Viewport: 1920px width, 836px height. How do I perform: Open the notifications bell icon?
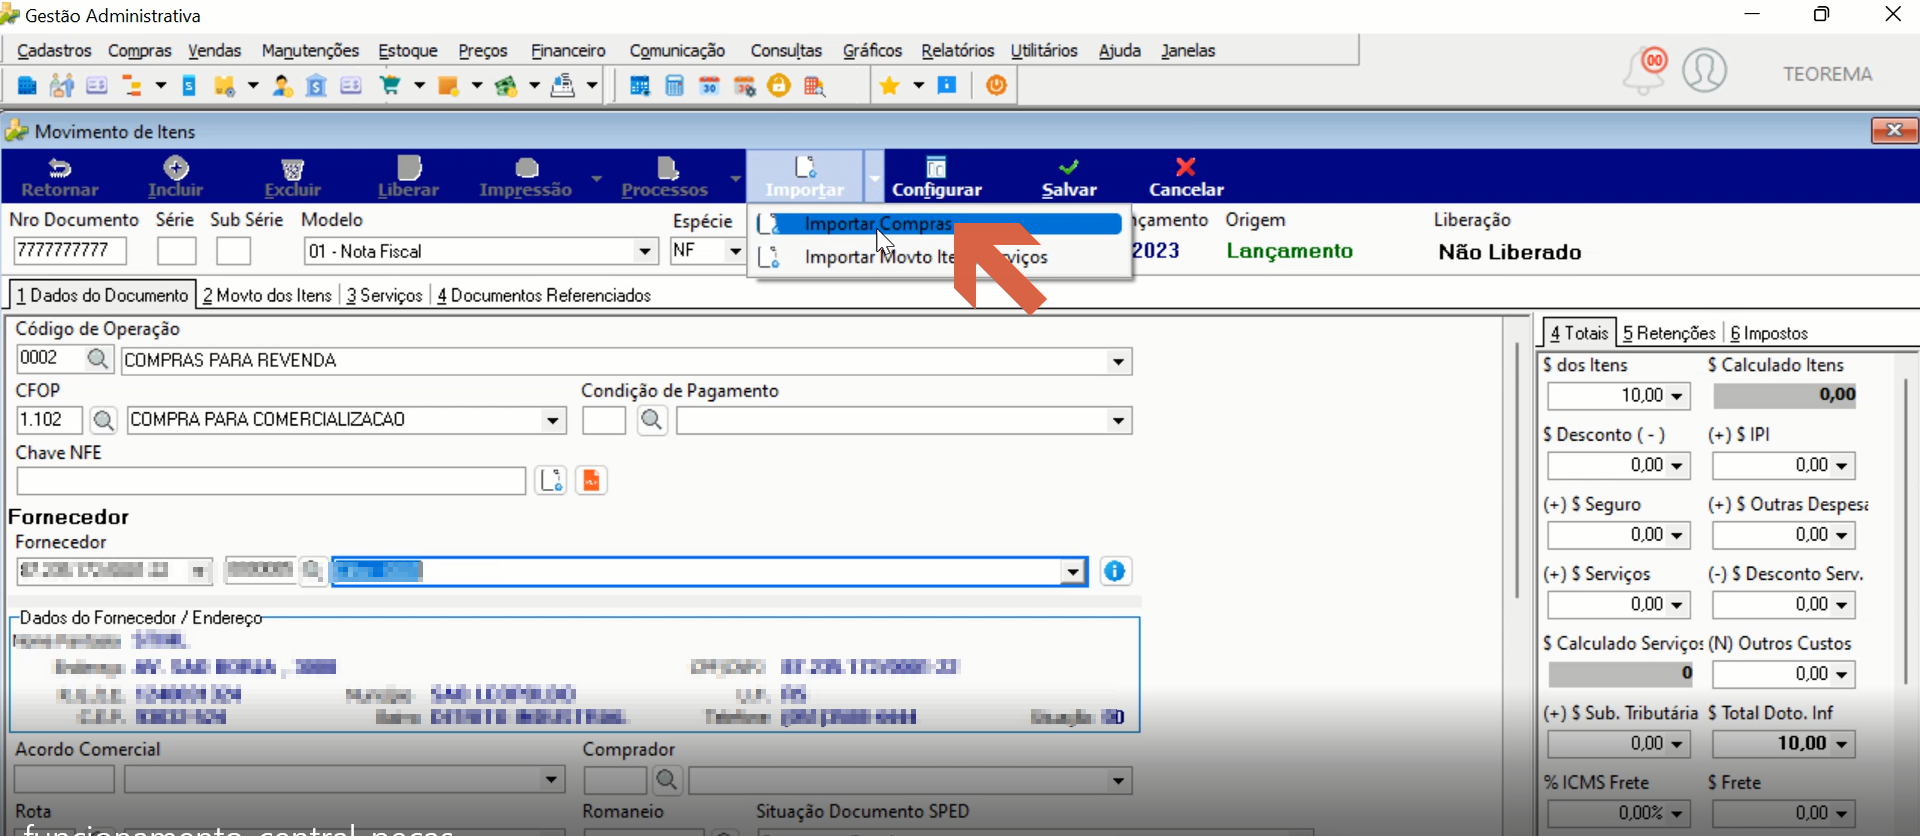(x=1644, y=70)
